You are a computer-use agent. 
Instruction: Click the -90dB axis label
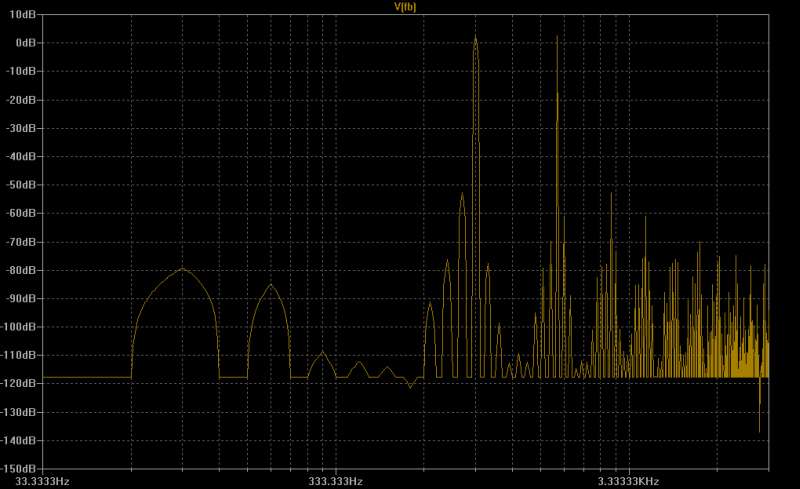coord(21,298)
